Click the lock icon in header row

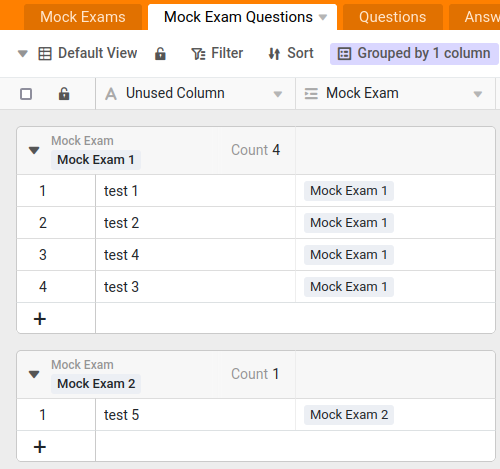64,94
